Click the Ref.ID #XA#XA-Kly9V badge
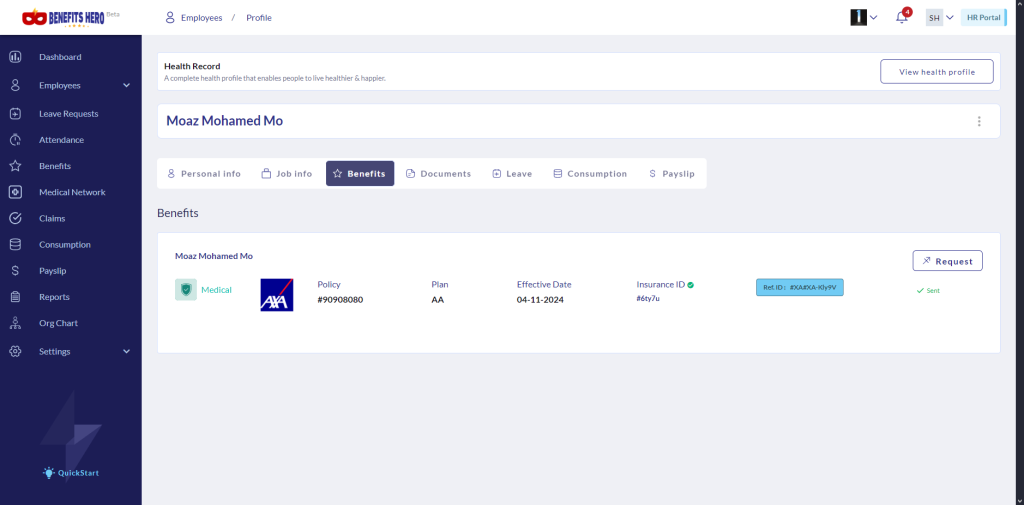The width and height of the screenshot is (1024, 505). click(x=799, y=287)
